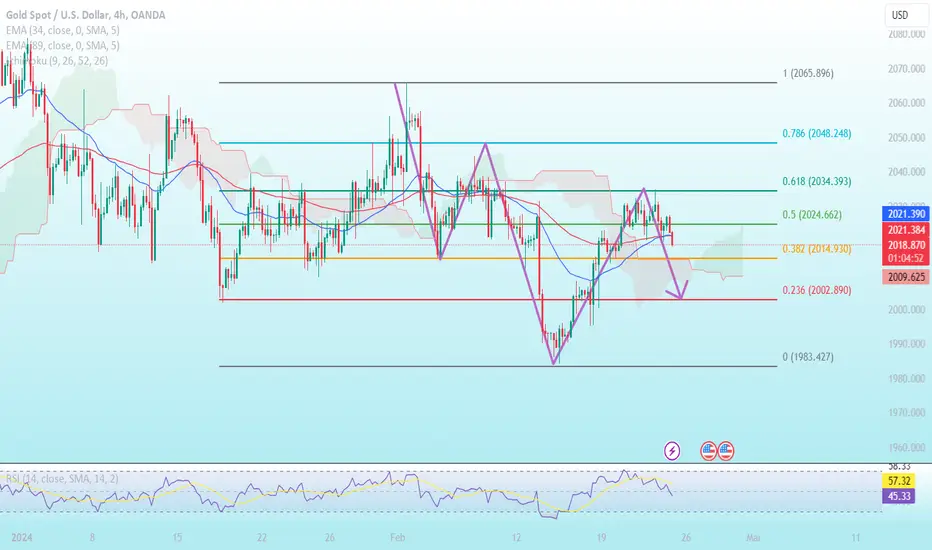932x550 pixels.
Task: Click the purple lightning event icon
Action: click(672, 451)
